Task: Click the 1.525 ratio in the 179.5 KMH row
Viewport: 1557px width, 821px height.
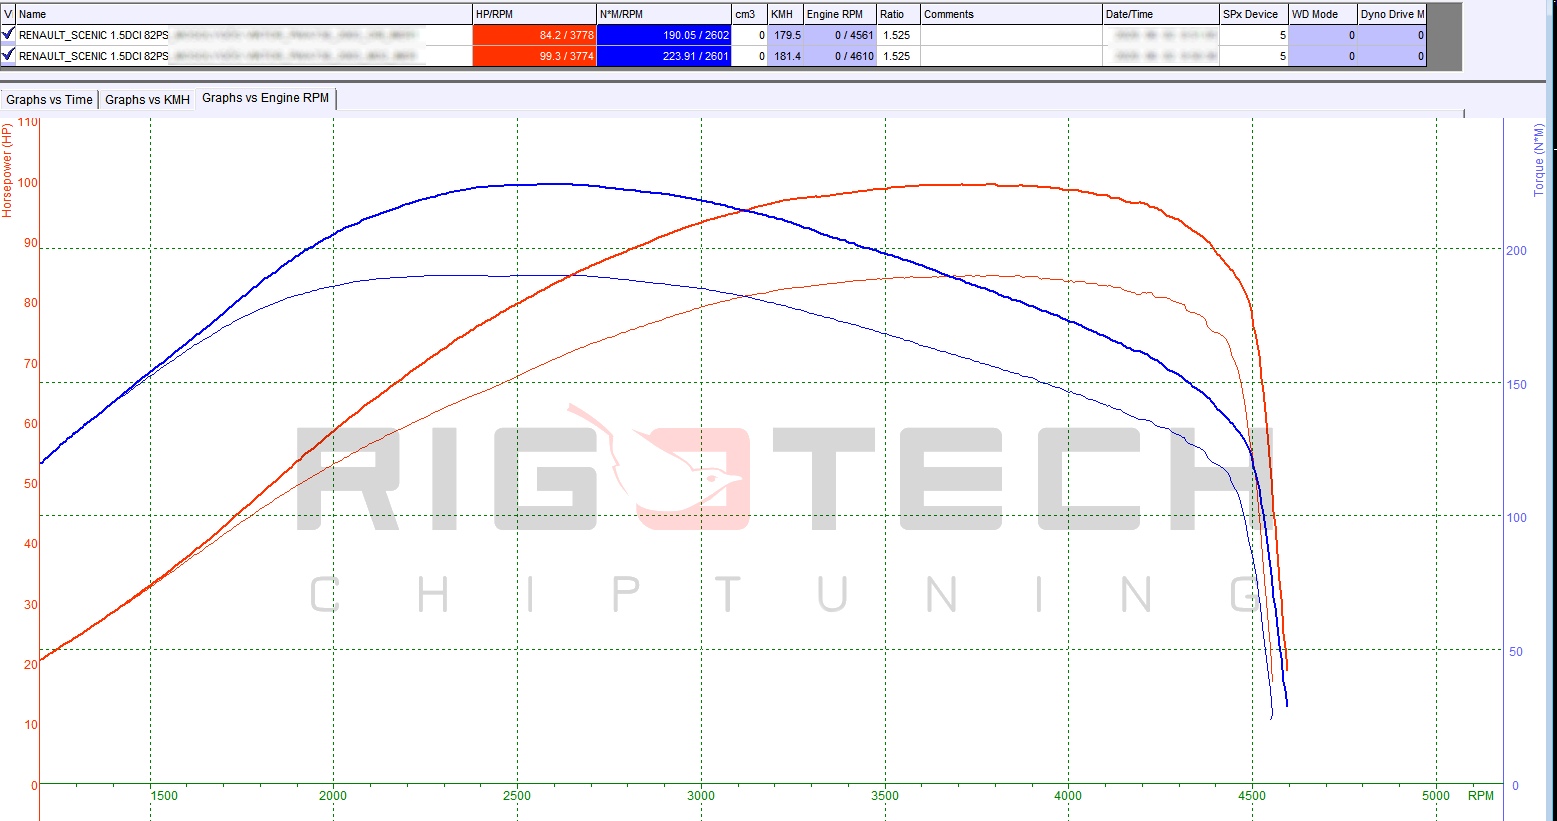Action: click(898, 35)
